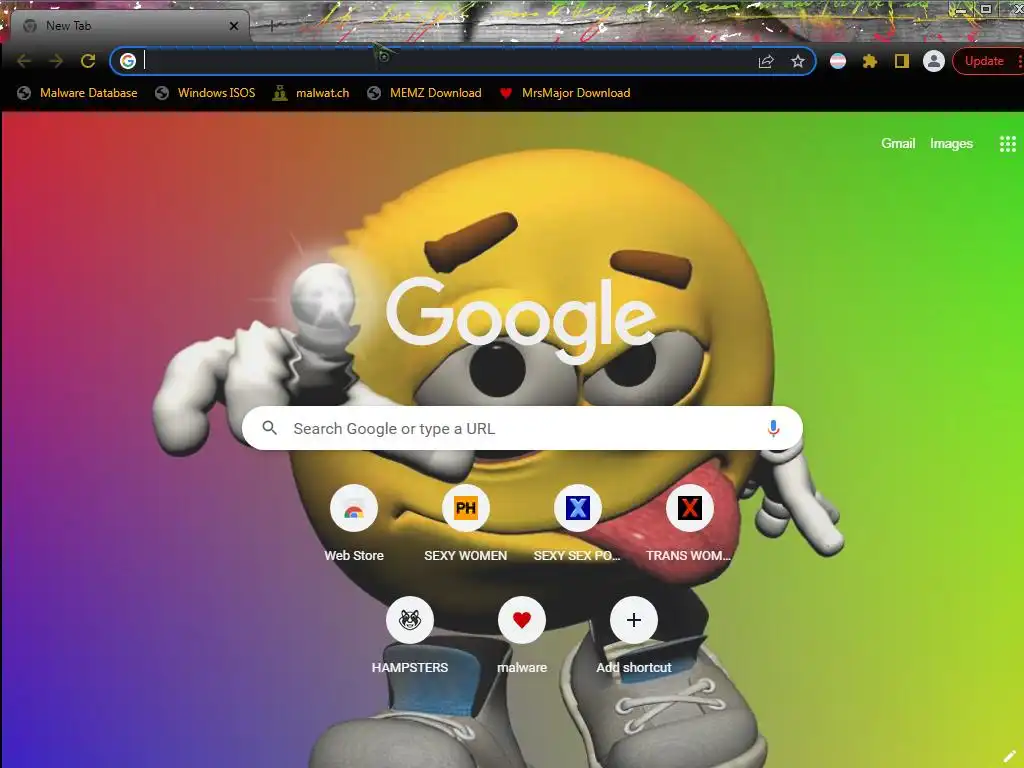Go back with the back arrow
The image size is (1024, 768).
24,61
